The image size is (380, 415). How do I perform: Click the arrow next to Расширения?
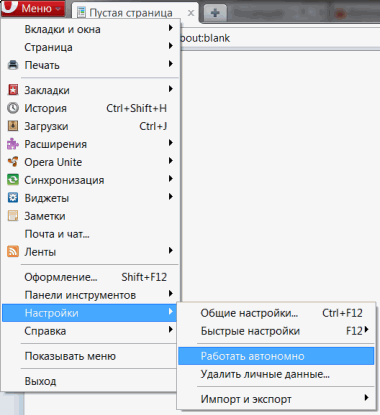coord(170,143)
